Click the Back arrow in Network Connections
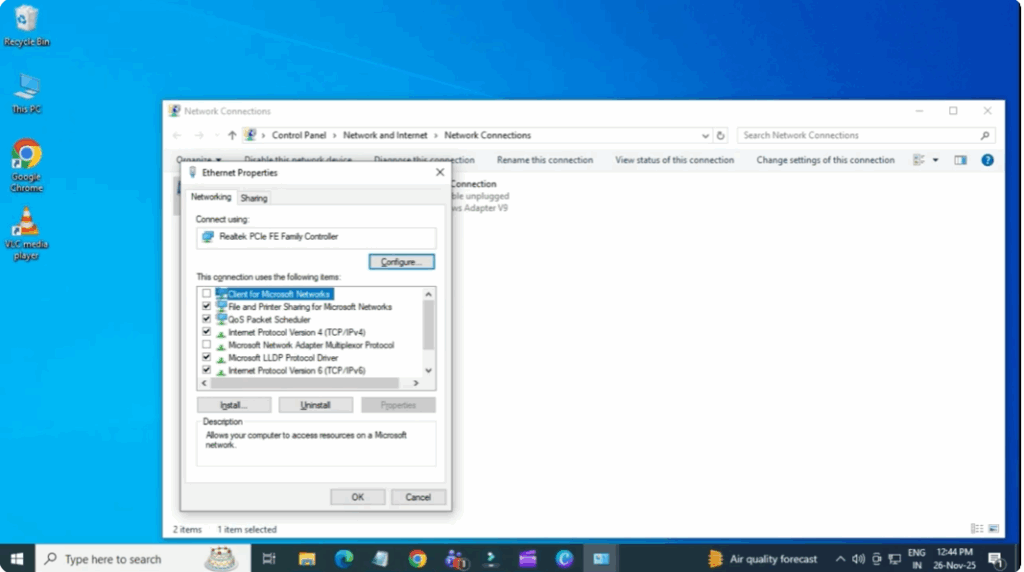 [x=177, y=135]
